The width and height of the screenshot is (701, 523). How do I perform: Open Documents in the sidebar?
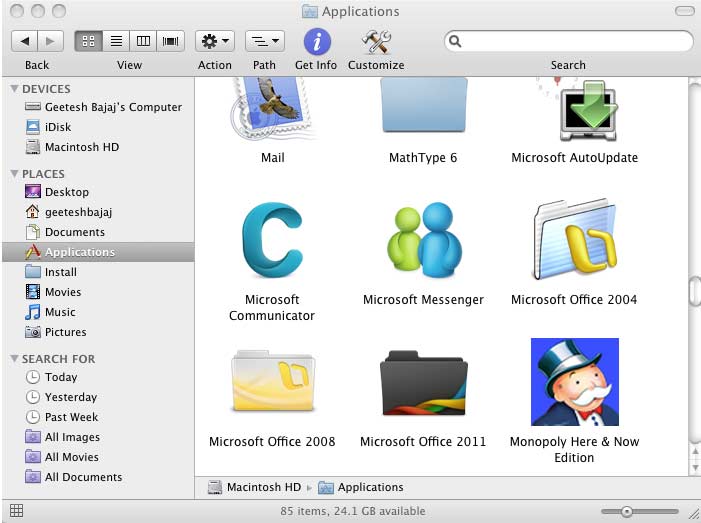point(65,232)
